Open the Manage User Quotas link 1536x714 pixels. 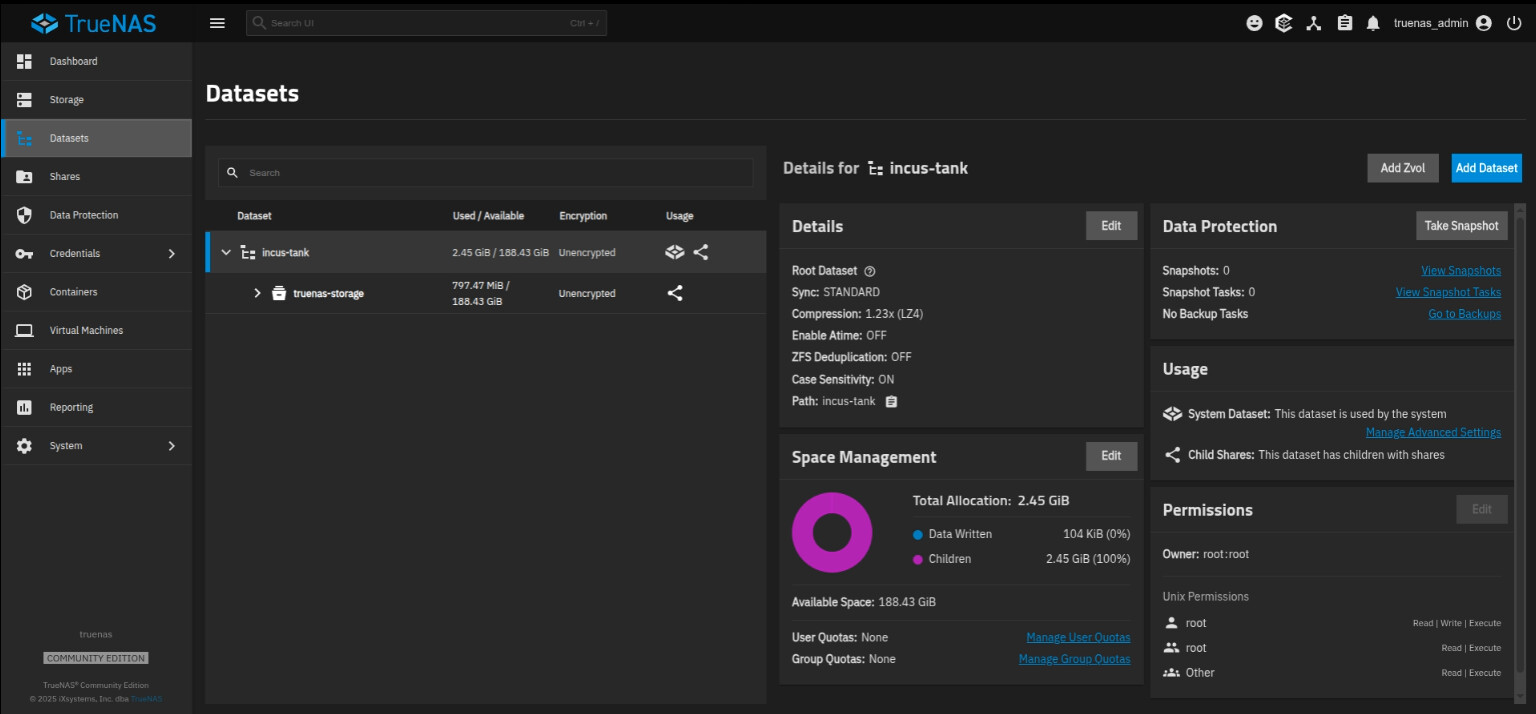1078,638
